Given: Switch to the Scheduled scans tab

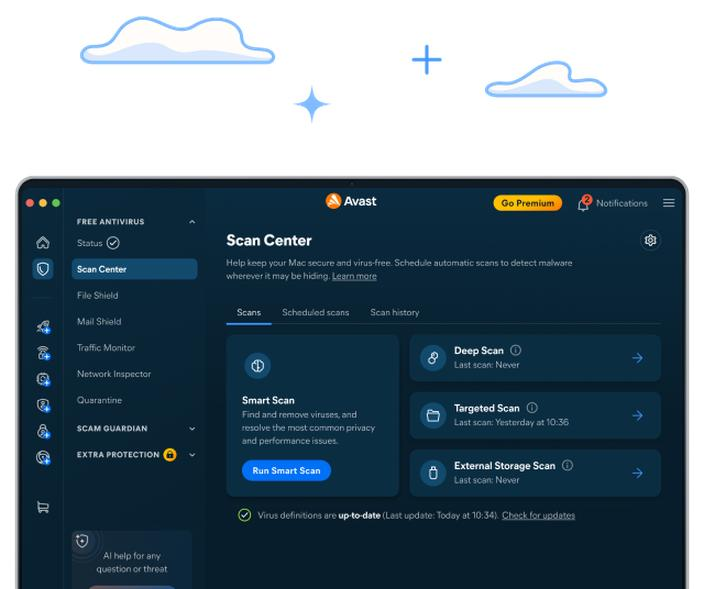Looking at the screenshot, I should pyautogui.click(x=316, y=312).
